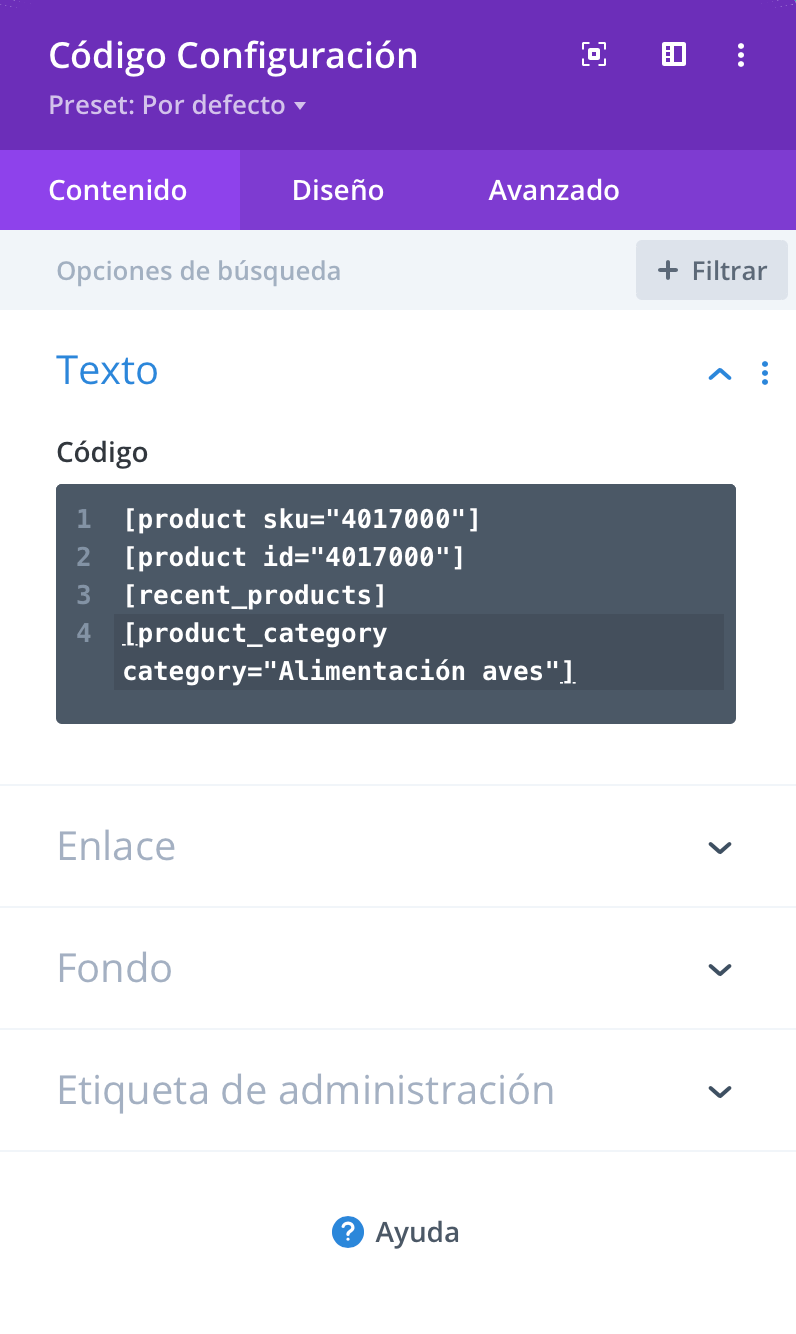The height and width of the screenshot is (1334, 796).
Task: Click the Filtrar button
Action: coord(712,270)
